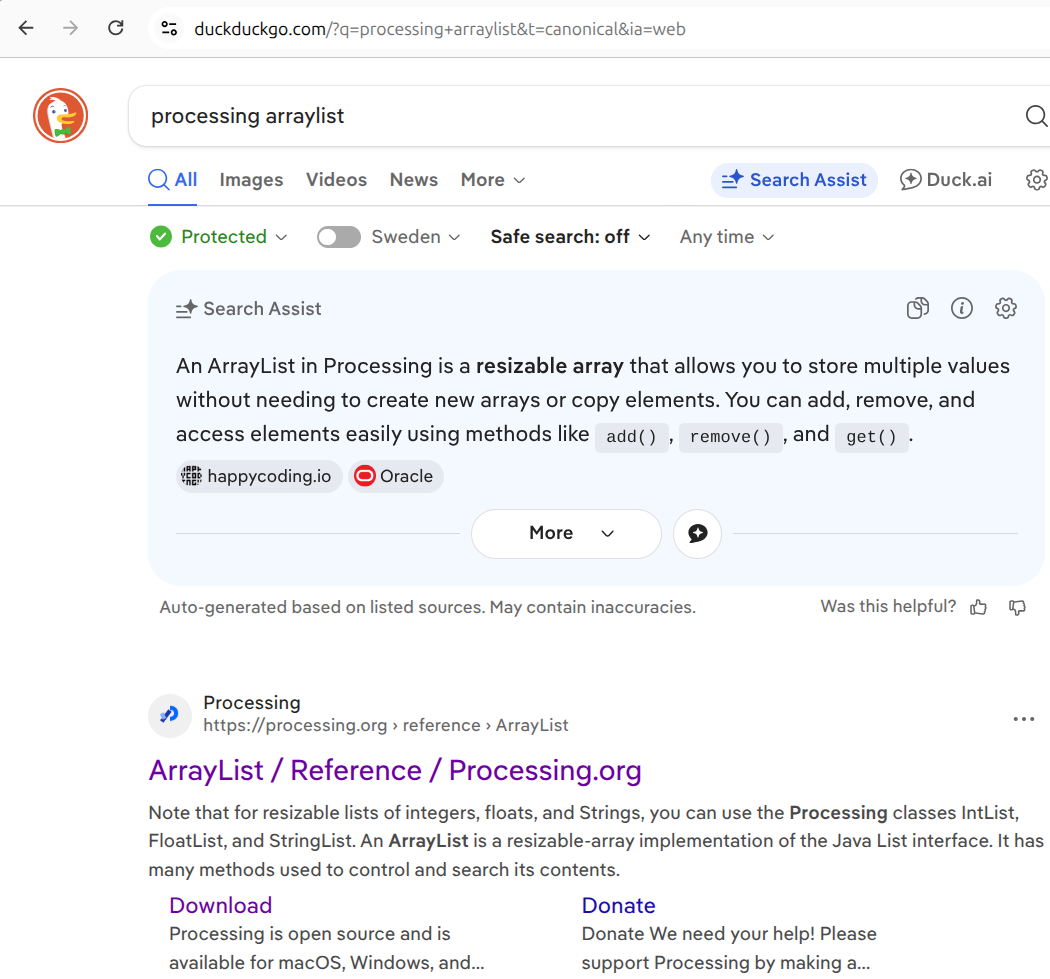
Task: Click the Search Assist button
Action: [794, 180]
